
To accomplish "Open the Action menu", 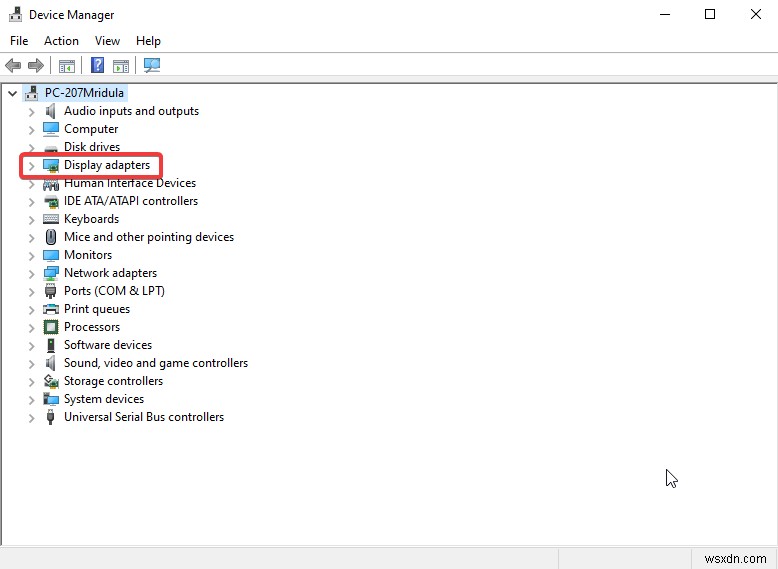I will pyautogui.click(x=61, y=41).
